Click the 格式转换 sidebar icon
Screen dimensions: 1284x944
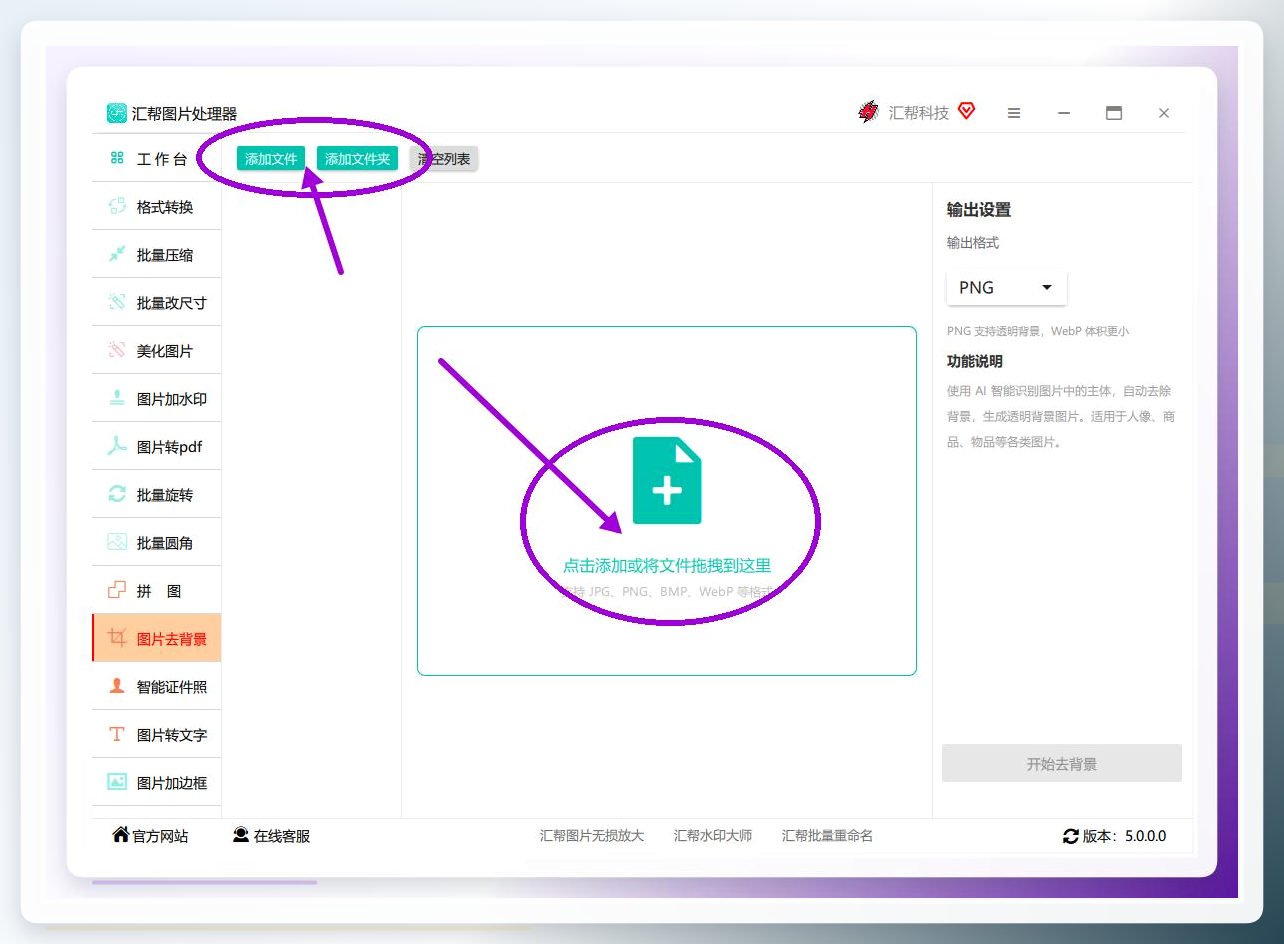[117, 206]
